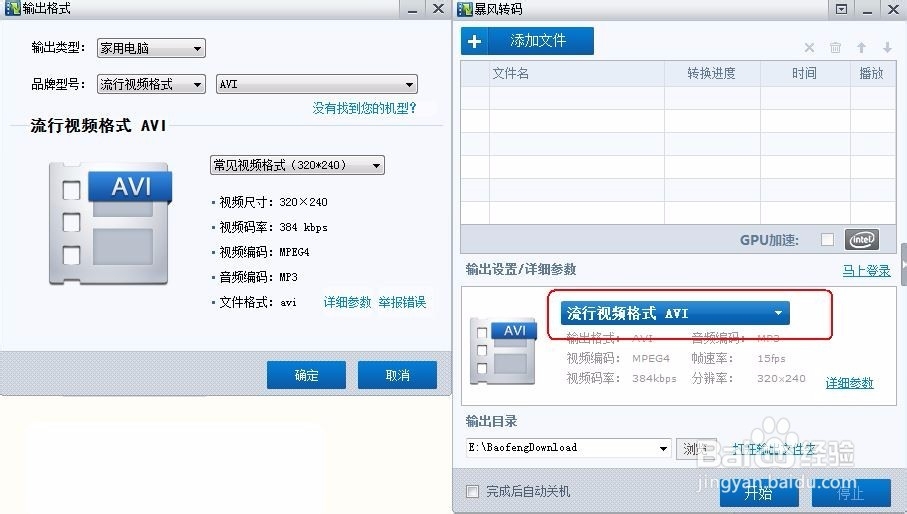This screenshot has height=514, width=907.
Task: Click the 确定 button
Action: (x=307, y=375)
